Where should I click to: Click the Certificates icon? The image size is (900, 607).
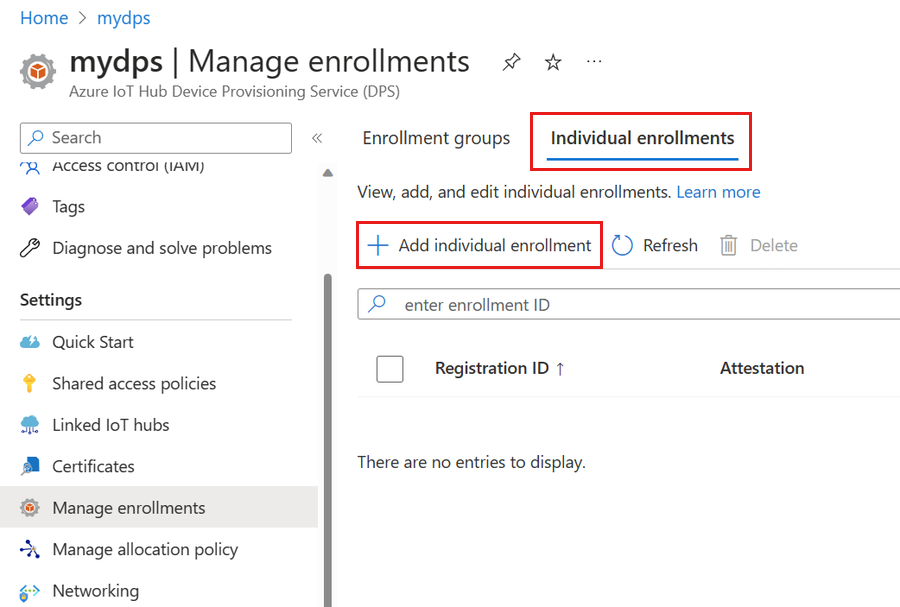coord(30,466)
